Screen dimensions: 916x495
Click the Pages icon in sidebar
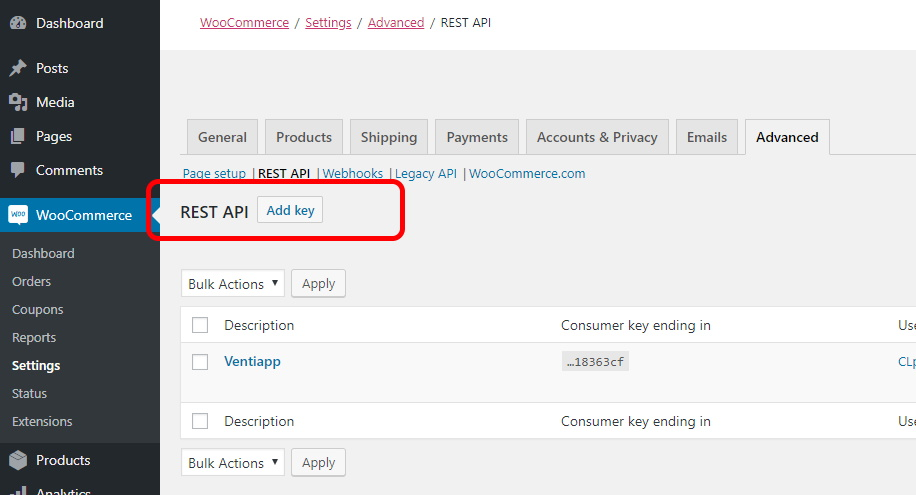click(x=18, y=136)
